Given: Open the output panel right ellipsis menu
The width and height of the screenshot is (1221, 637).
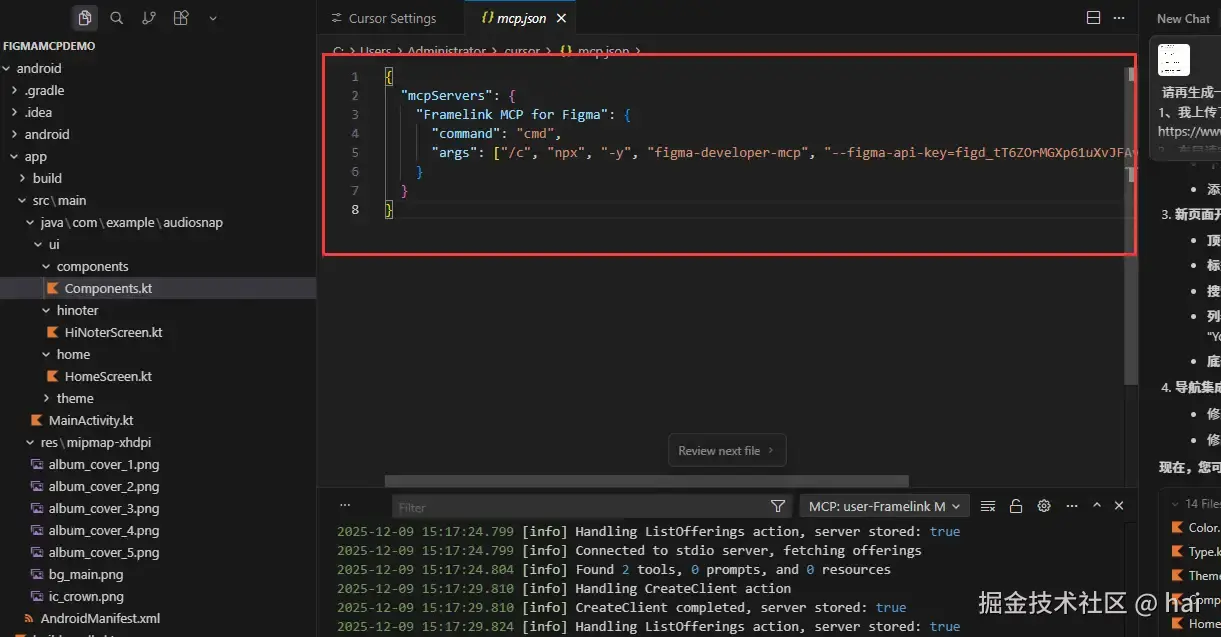Looking at the screenshot, I should point(1070,506).
